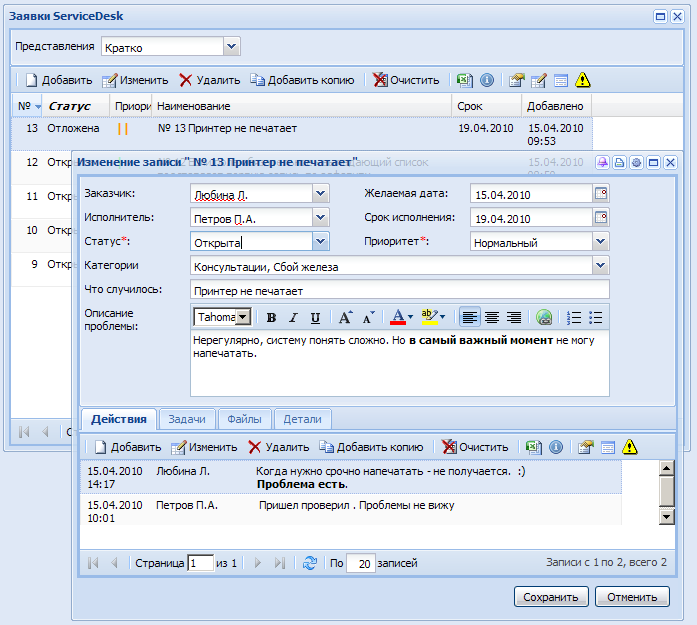The image size is (697, 625).
Task: Click the insert hyperlink globe icon
Action: pos(544,318)
